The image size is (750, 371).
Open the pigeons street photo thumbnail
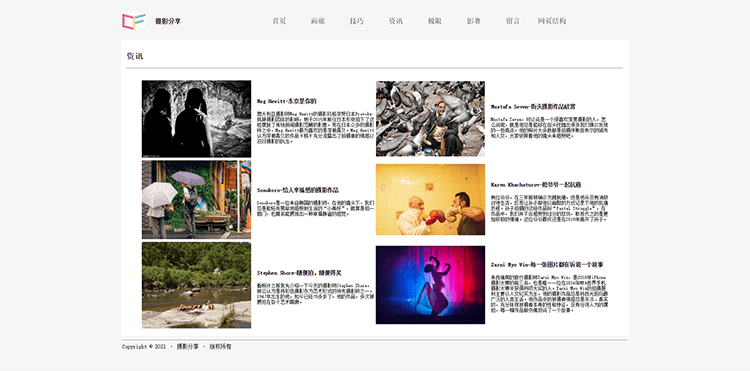[x=430, y=119]
